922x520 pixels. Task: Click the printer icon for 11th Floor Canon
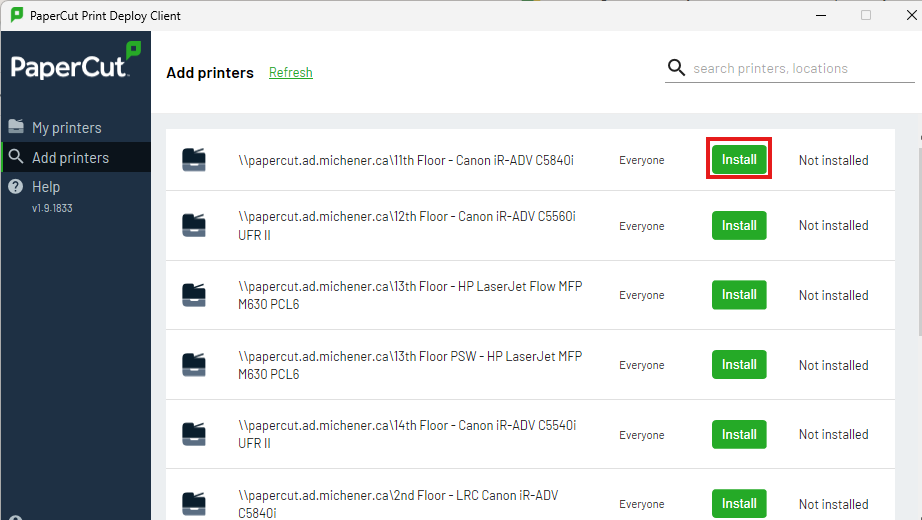click(x=194, y=160)
